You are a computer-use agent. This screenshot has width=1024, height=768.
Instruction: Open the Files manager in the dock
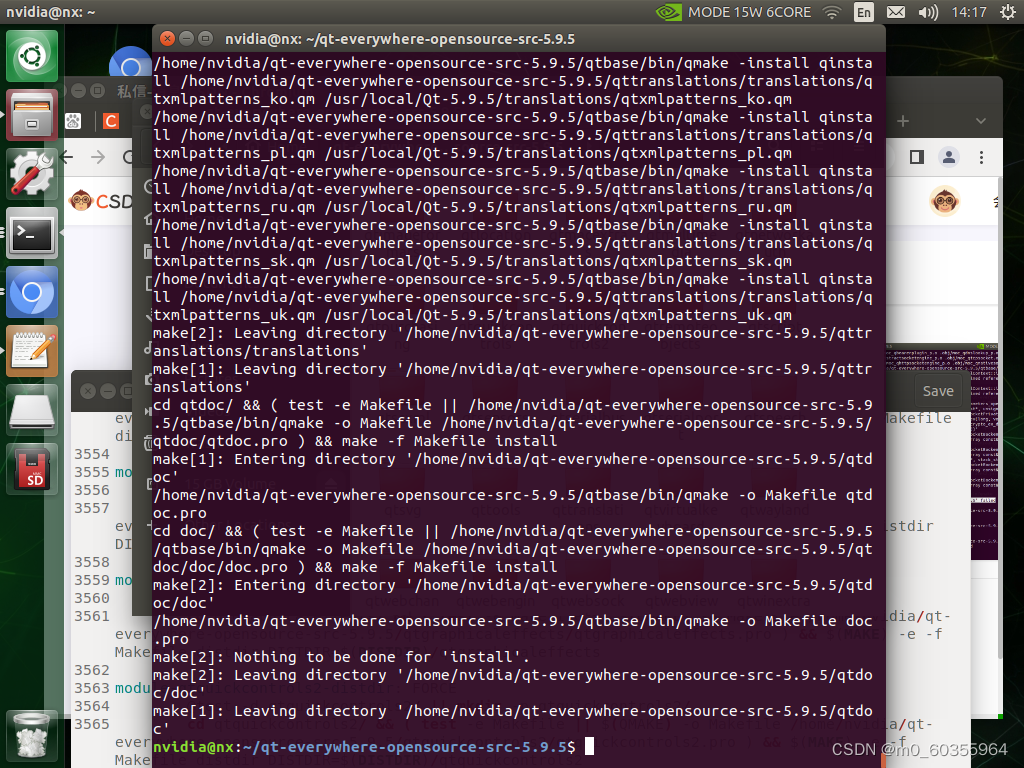click(31, 116)
